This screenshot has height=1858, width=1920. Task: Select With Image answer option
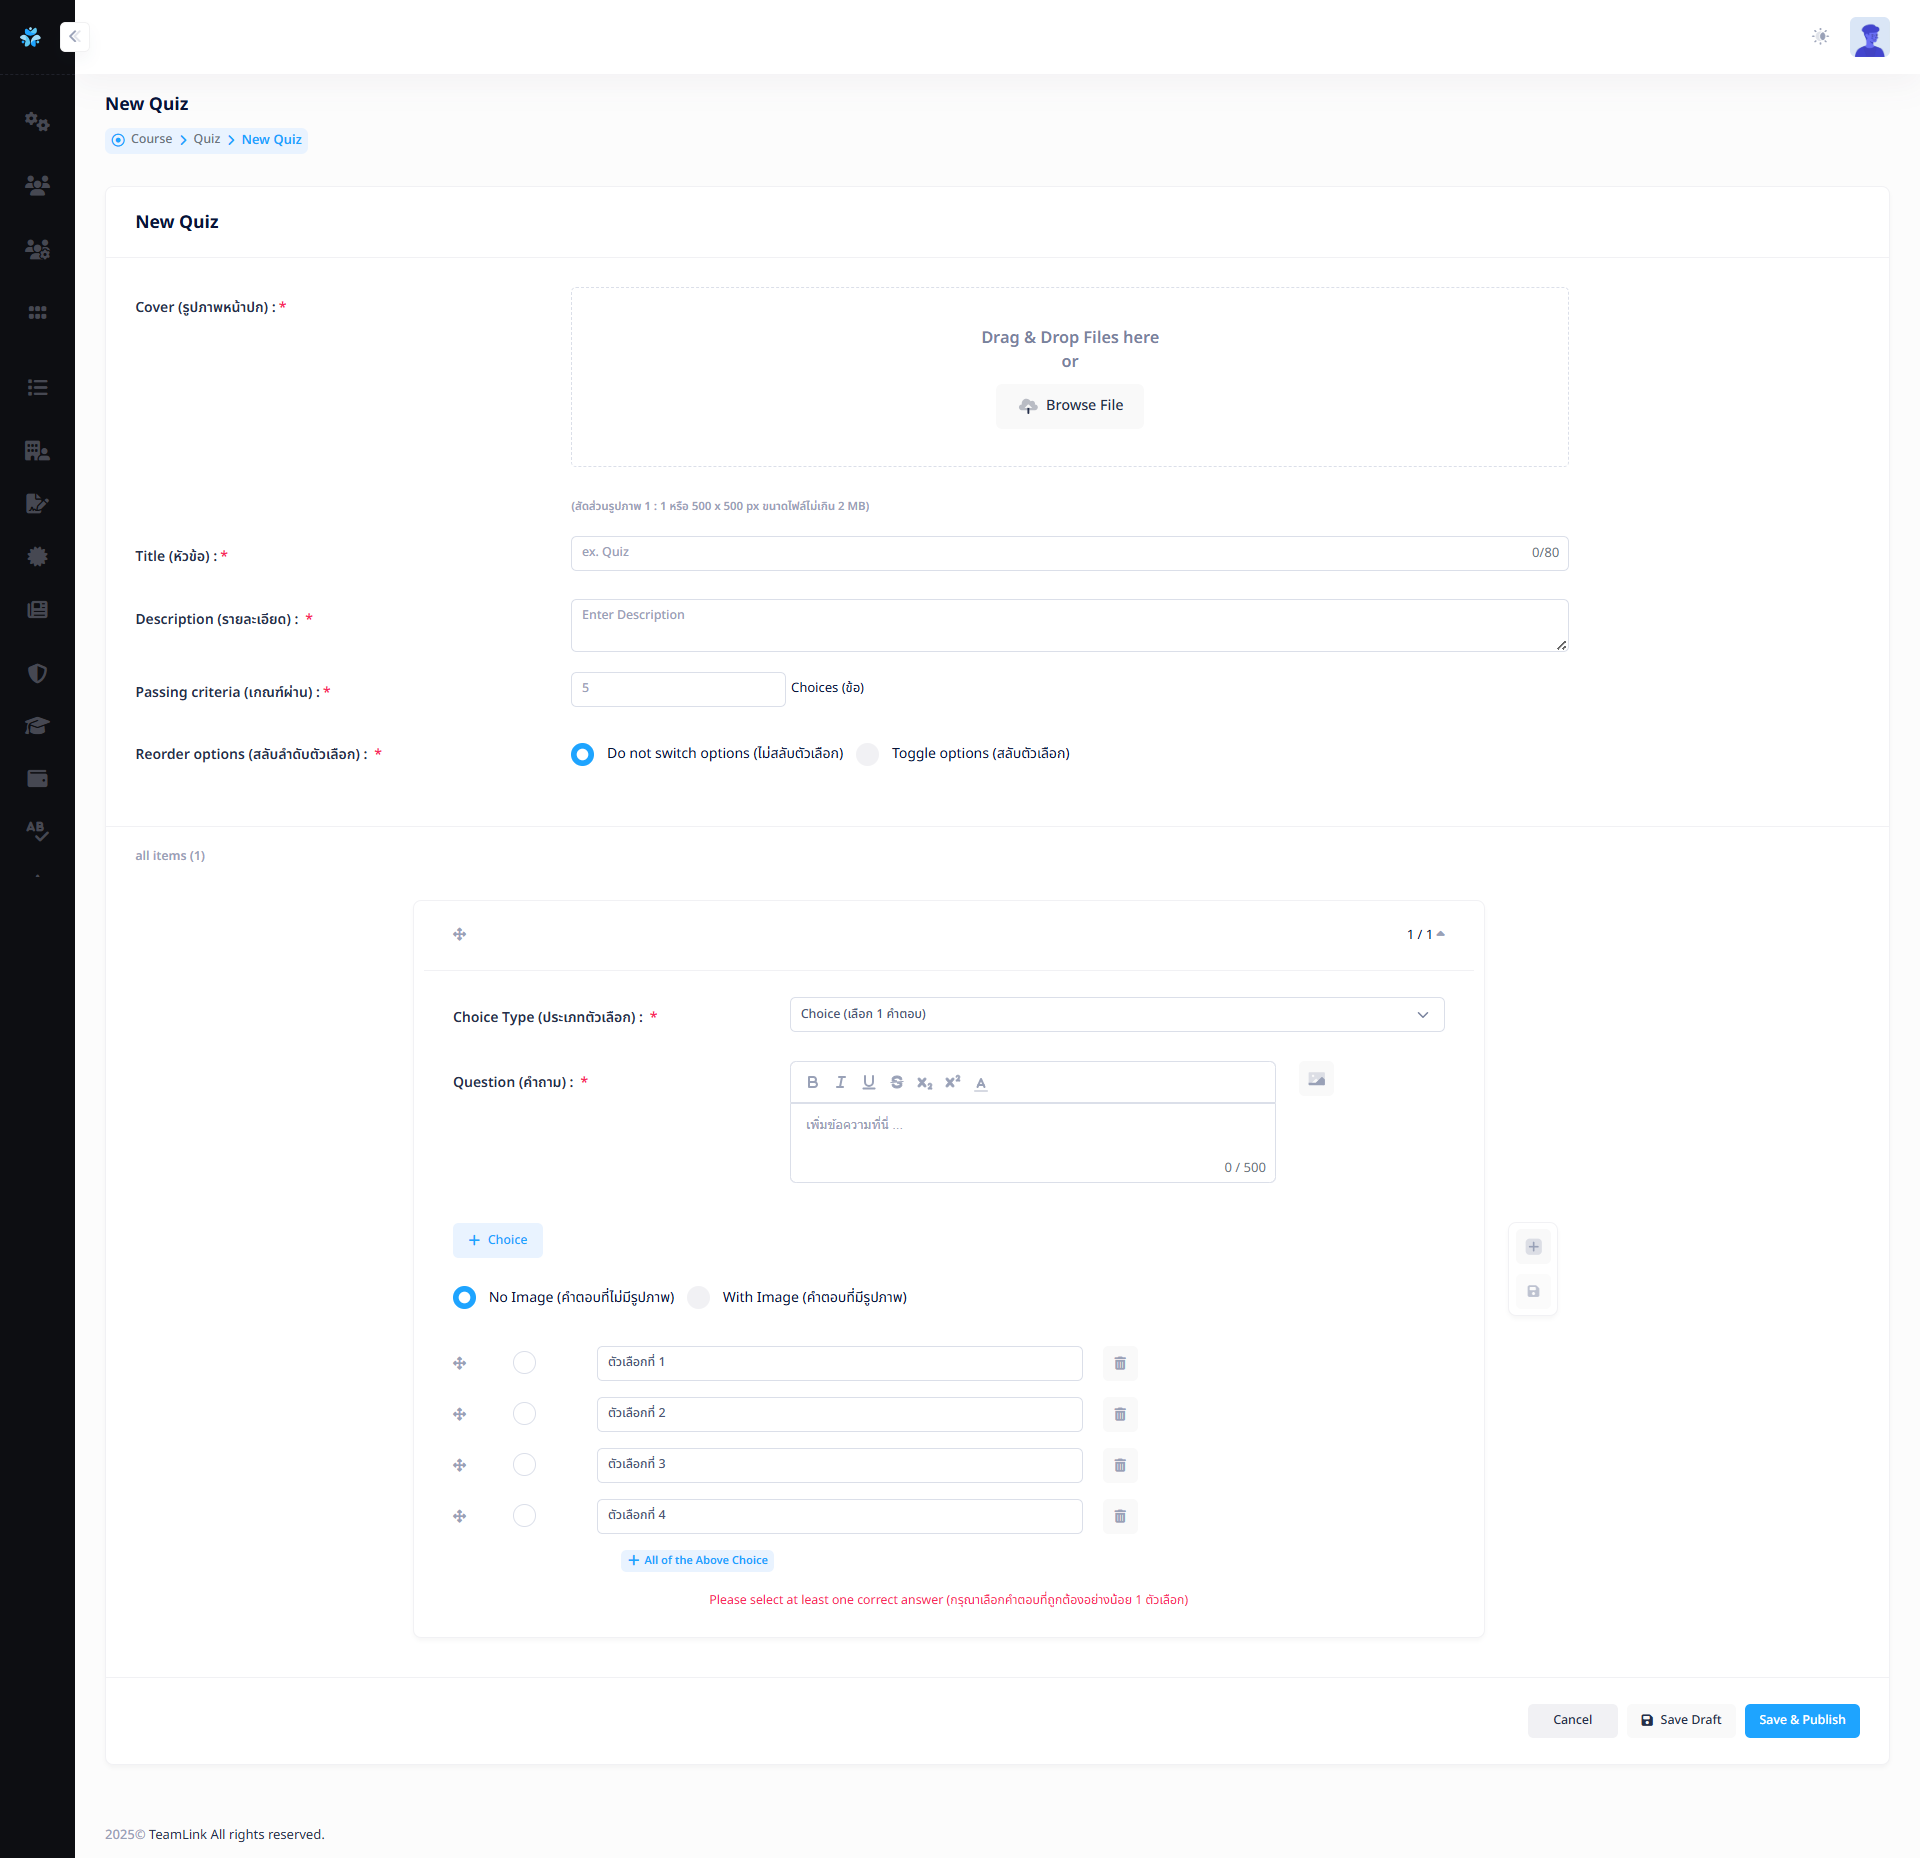tap(699, 1297)
